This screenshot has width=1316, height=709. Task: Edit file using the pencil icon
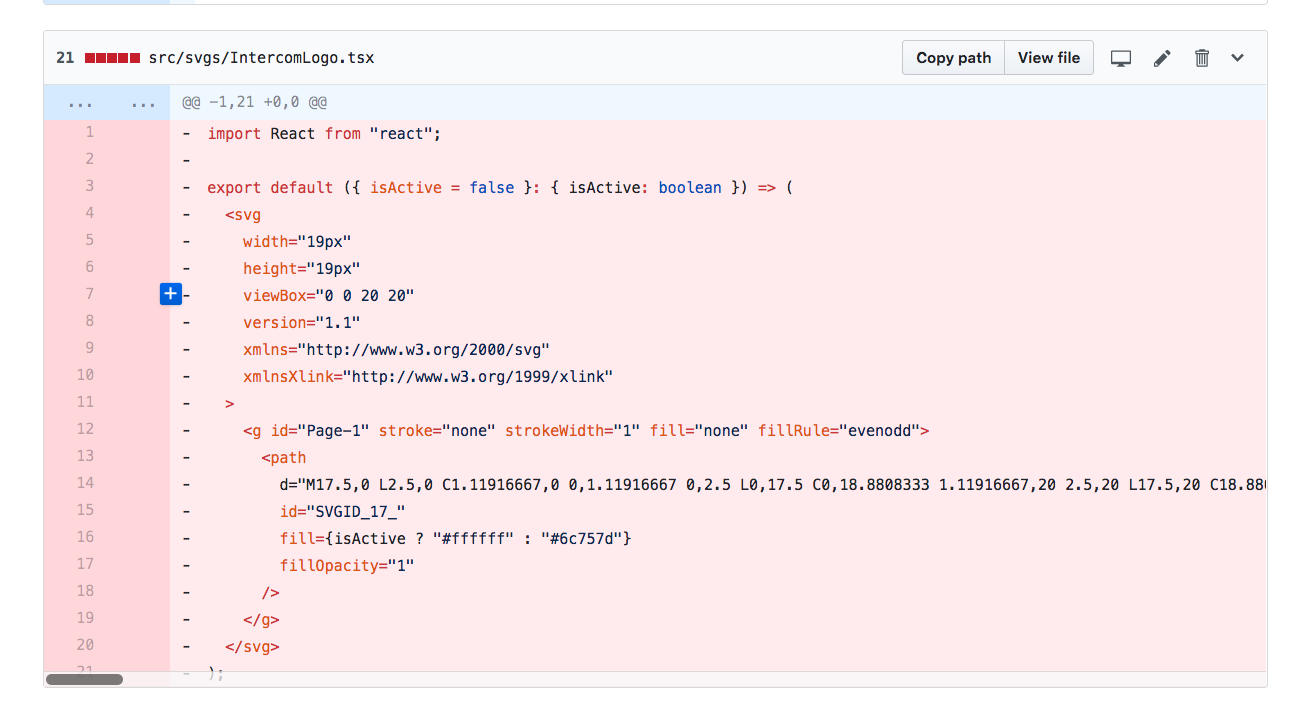(1162, 58)
